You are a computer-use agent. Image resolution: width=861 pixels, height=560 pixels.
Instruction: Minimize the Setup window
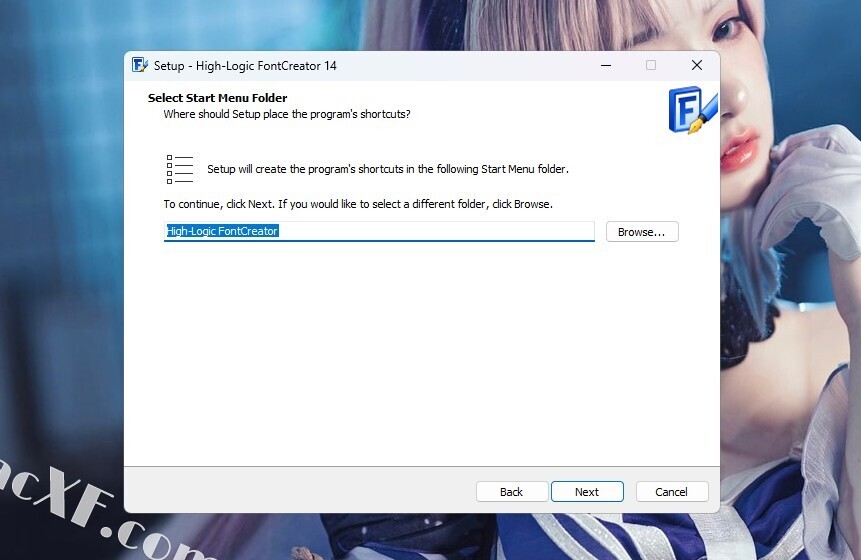click(x=606, y=66)
